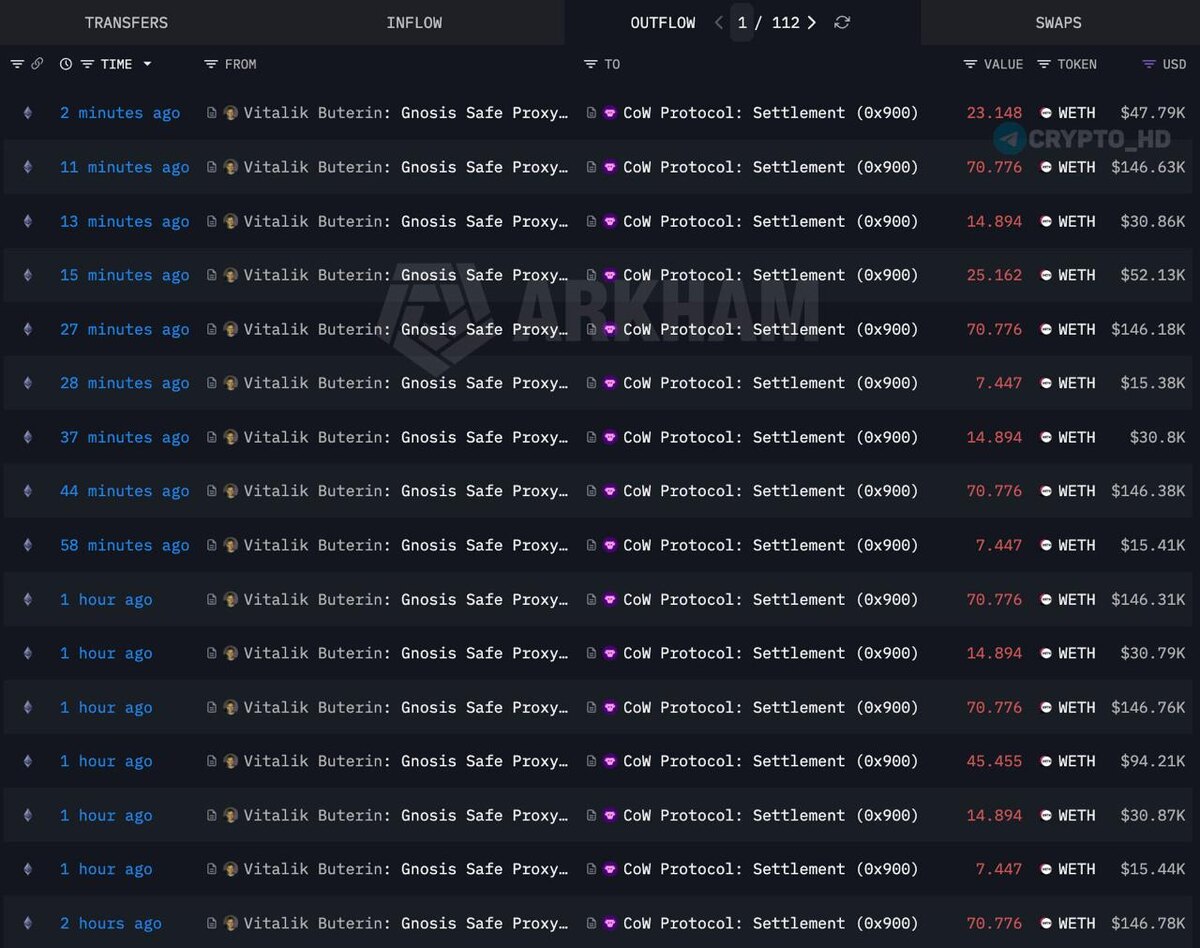The height and width of the screenshot is (948, 1200).
Task: Click contract document icon before Vitalik, 15 minutes row
Action: (x=212, y=275)
